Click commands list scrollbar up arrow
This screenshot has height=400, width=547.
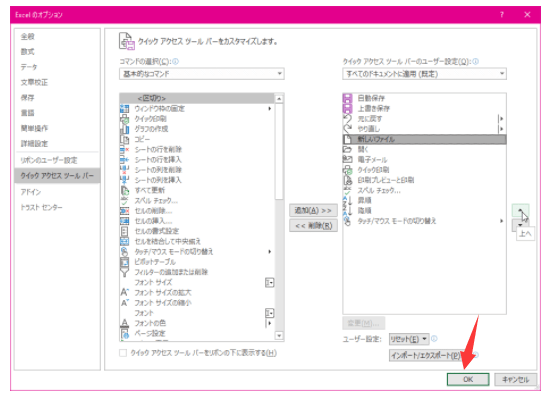point(279,99)
